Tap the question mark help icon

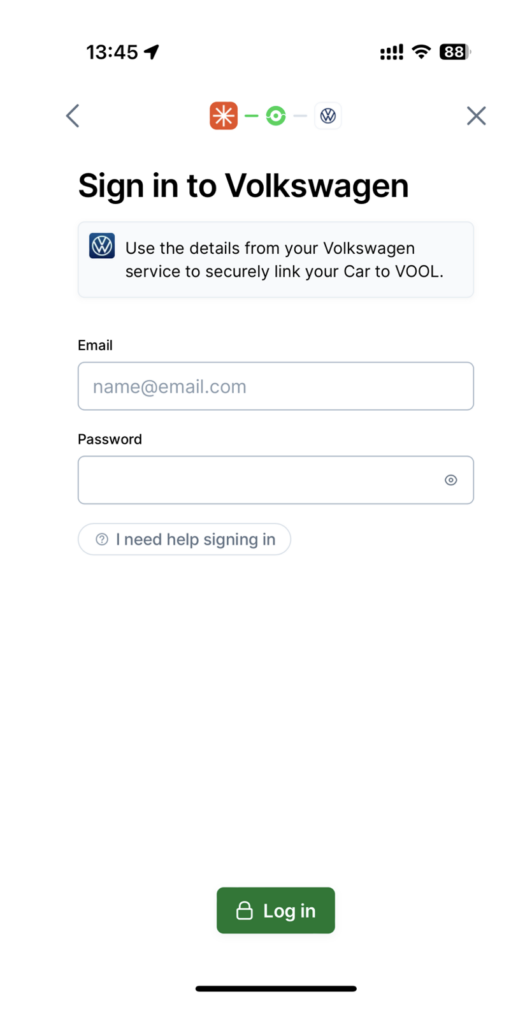tap(101, 539)
